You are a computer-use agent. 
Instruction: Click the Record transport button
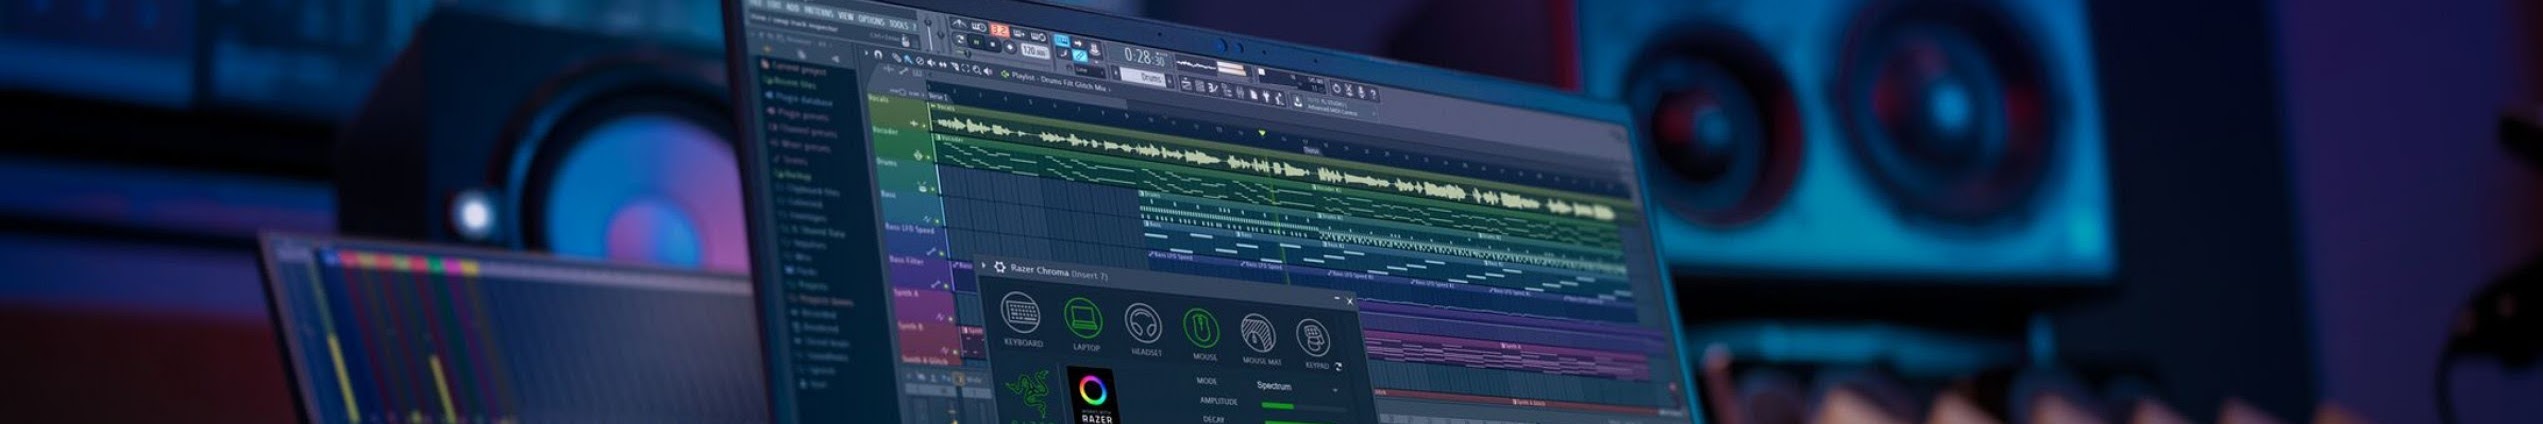click(1010, 47)
